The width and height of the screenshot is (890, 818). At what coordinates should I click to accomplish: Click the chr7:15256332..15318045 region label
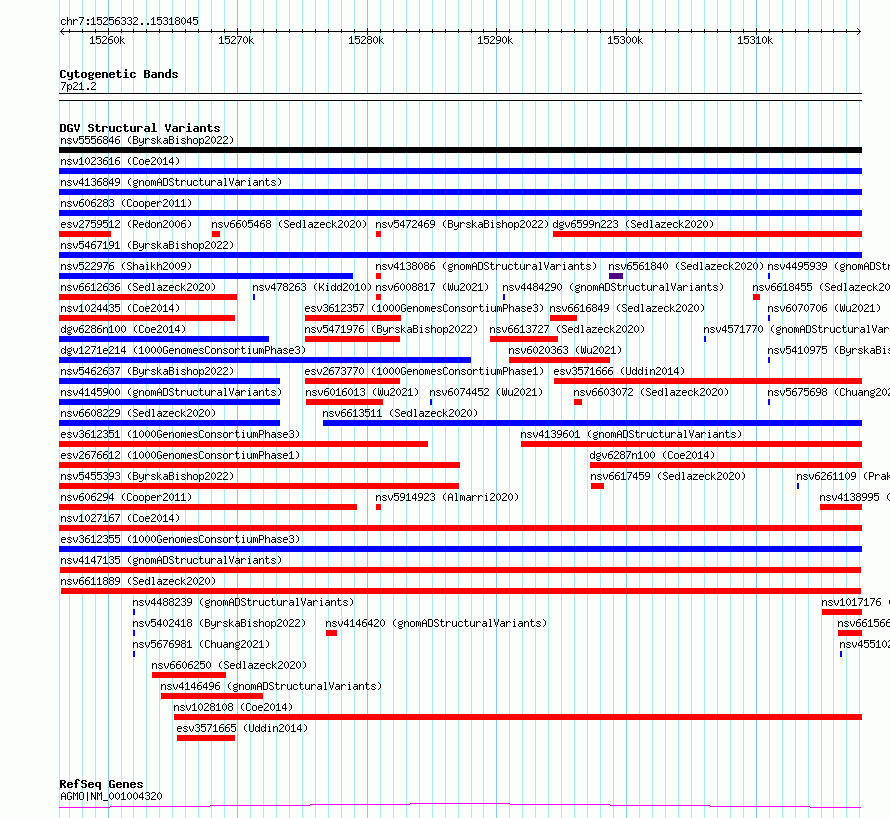click(129, 22)
